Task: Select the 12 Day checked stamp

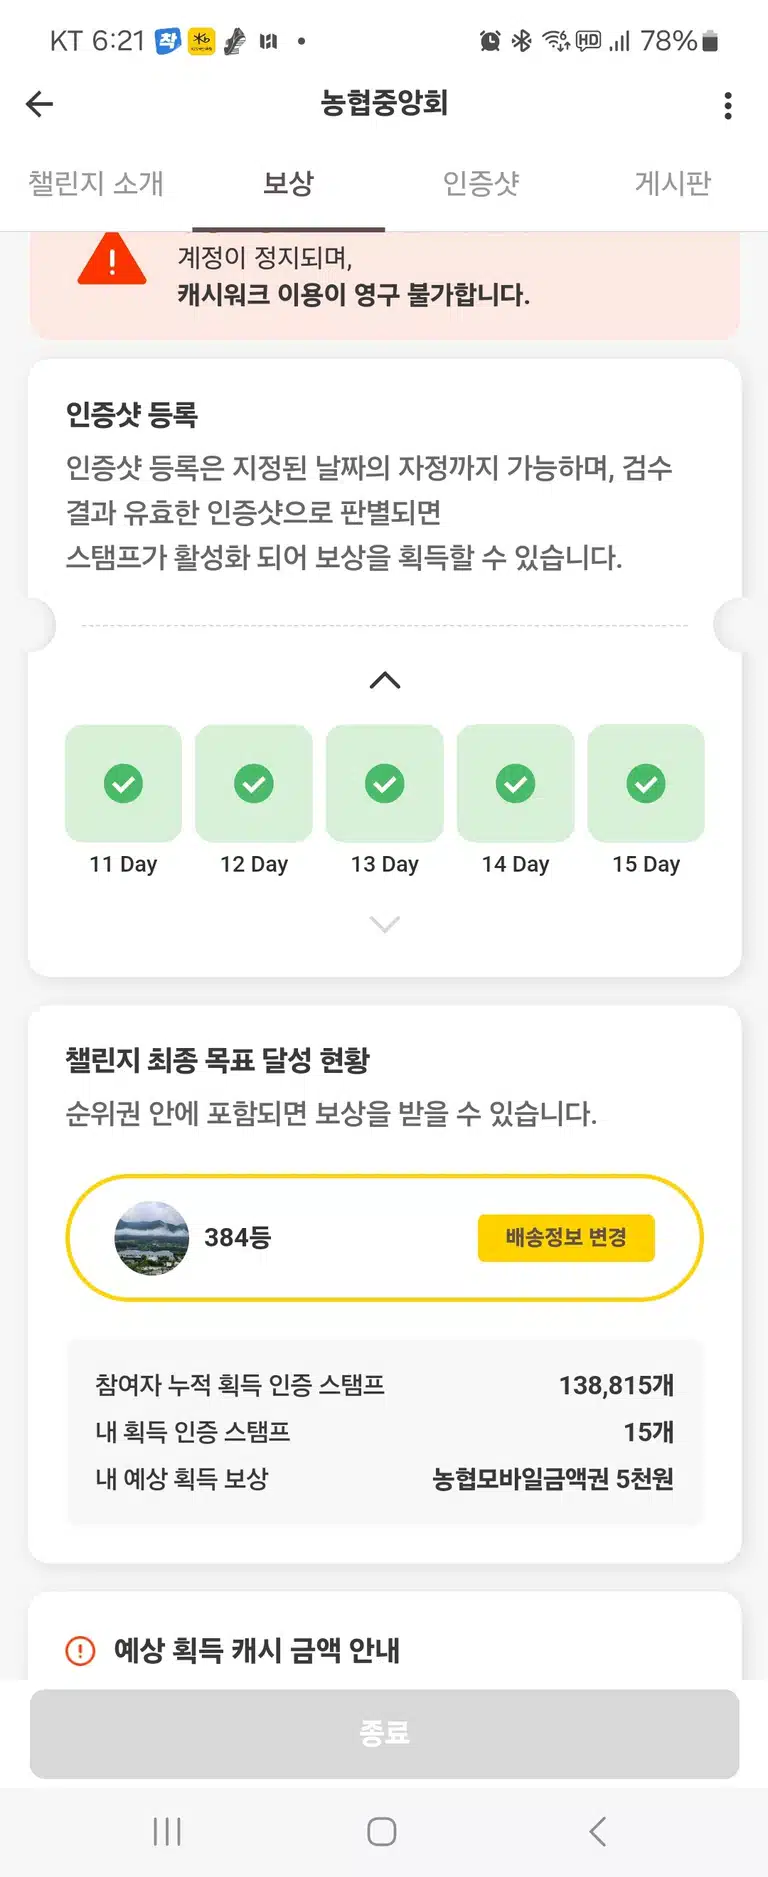Action: [x=254, y=784]
